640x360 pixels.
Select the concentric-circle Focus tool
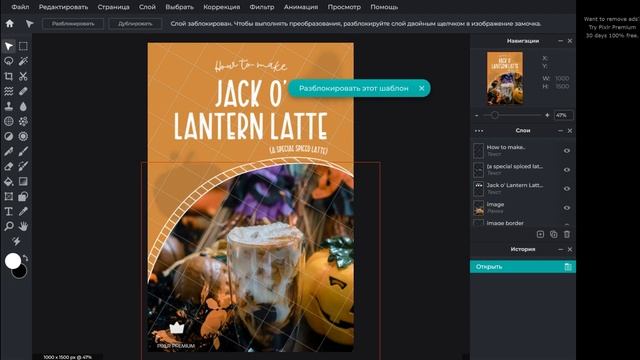[x=23, y=136]
